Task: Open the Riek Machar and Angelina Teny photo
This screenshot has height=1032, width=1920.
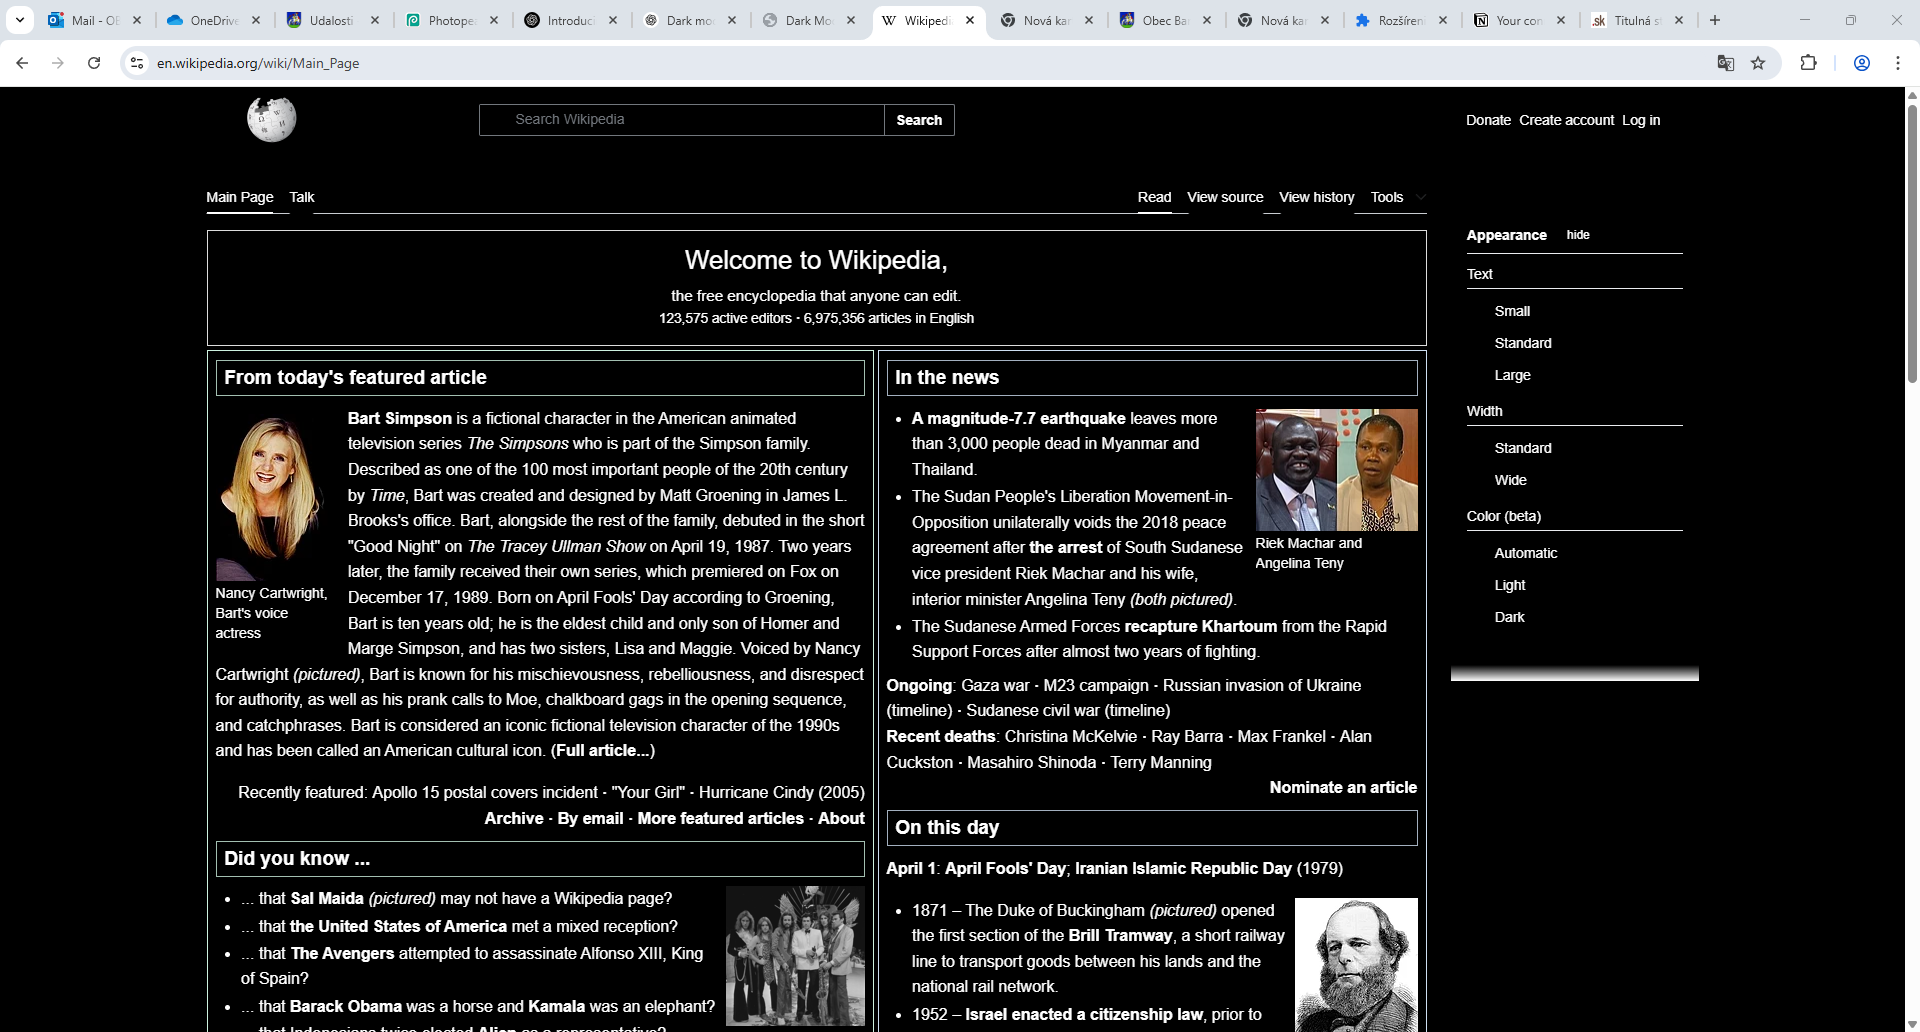Action: point(1336,470)
